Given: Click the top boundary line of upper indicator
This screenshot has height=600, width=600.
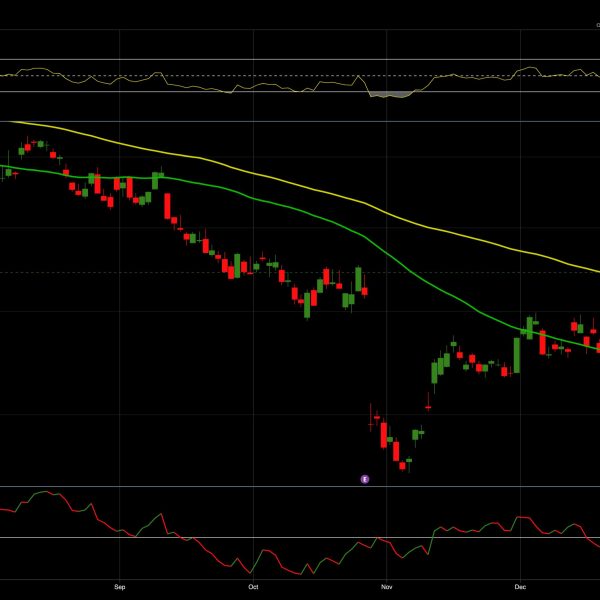Looking at the screenshot, I should (300, 59).
